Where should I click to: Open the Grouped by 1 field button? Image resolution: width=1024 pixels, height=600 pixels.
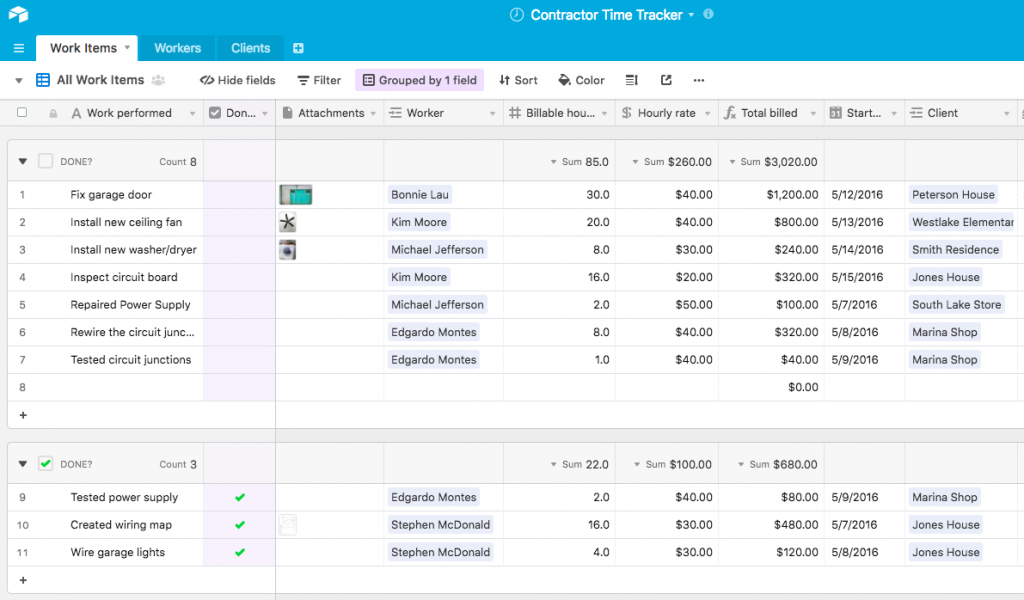tap(419, 80)
